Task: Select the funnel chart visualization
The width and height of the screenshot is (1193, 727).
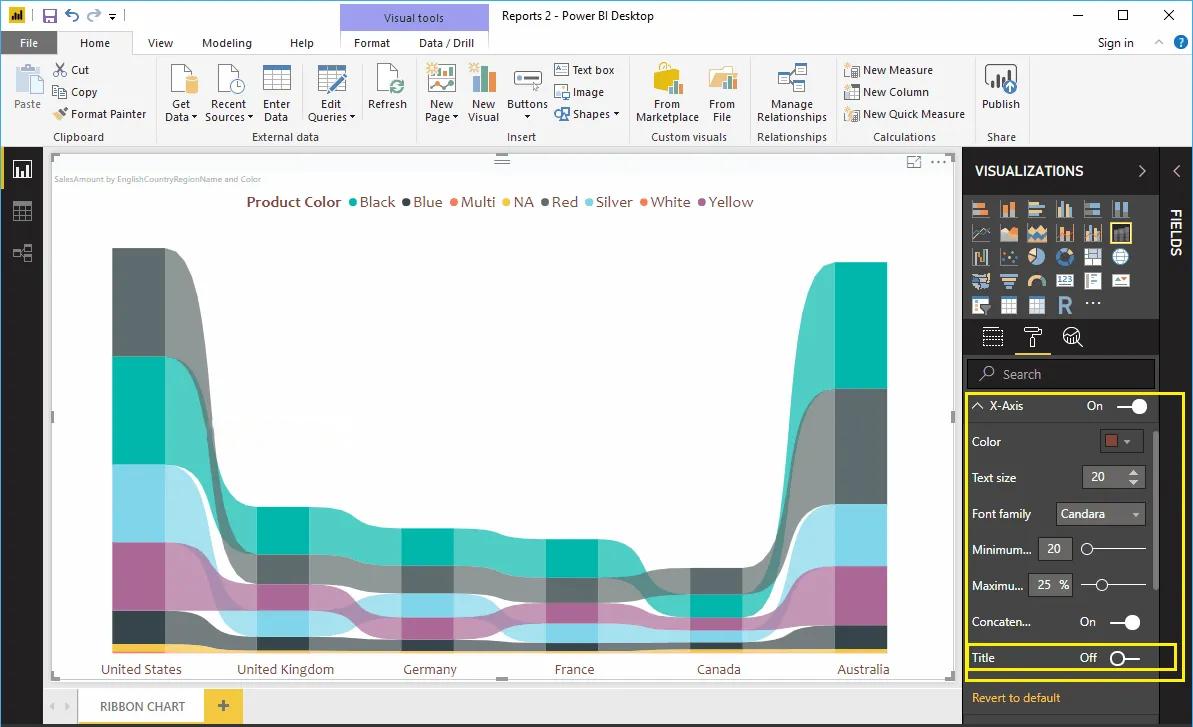Action: coord(1008,281)
